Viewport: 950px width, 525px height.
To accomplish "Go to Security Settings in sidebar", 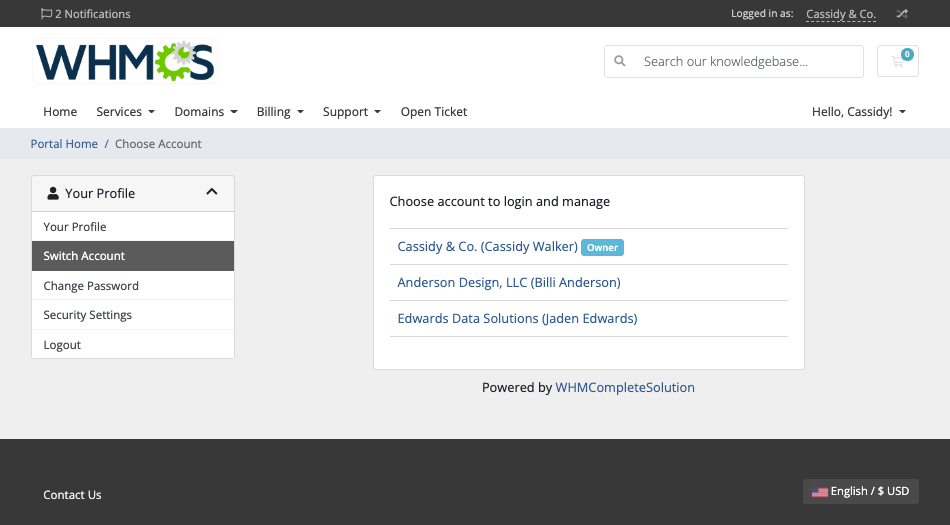I will [133, 315].
